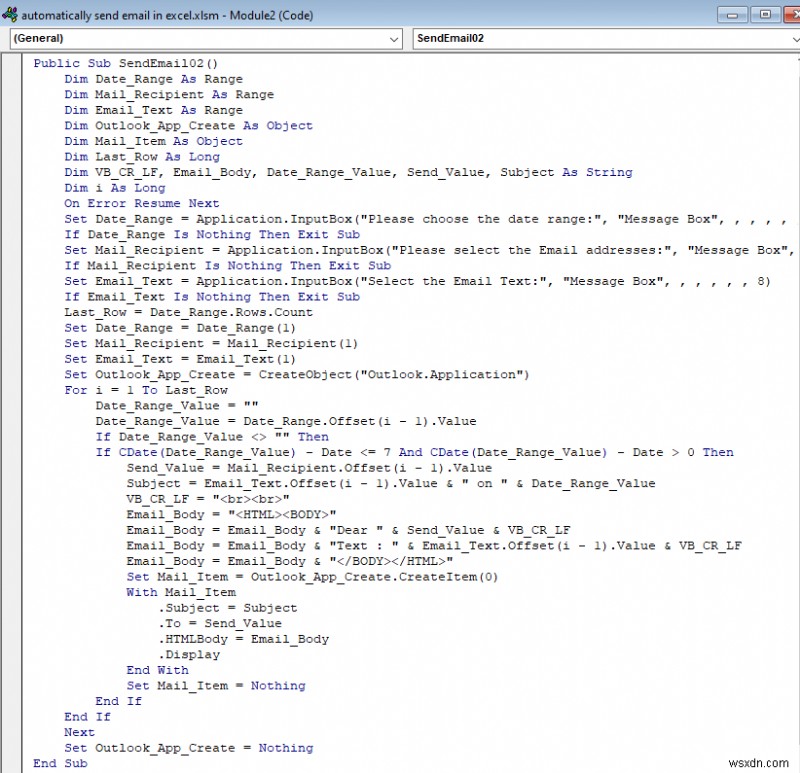
Task: Click the Email_Body line containing "Dear "
Action: [x=348, y=530]
